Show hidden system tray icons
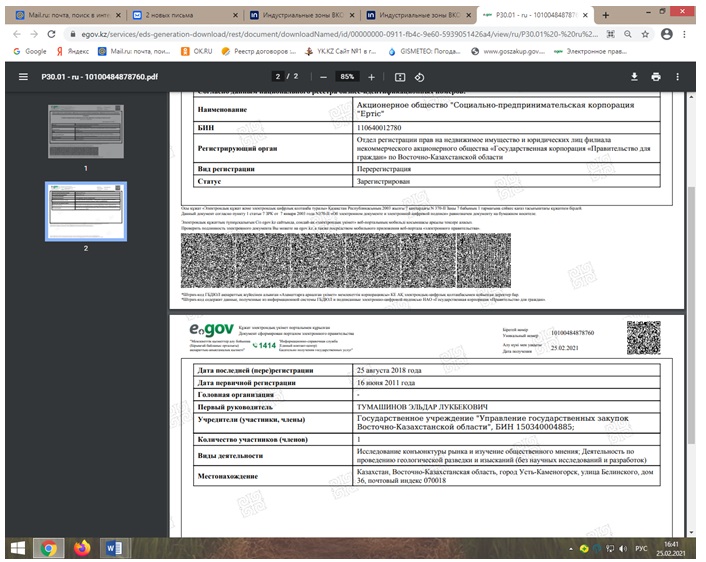 pos(571,548)
